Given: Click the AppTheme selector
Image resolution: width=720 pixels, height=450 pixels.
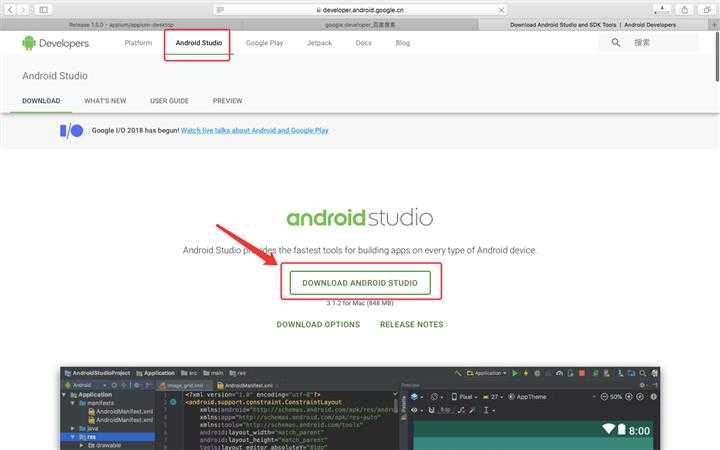Looking at the screenshot, I should tap(527, 397).
